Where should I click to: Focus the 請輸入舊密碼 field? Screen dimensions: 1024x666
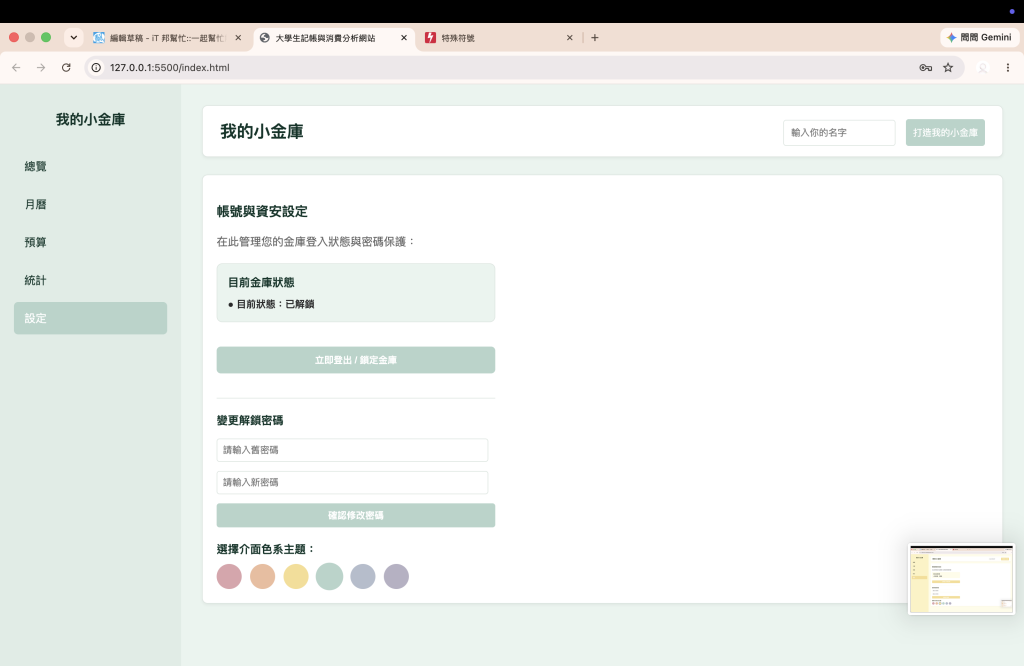click(x=353, y=450)
